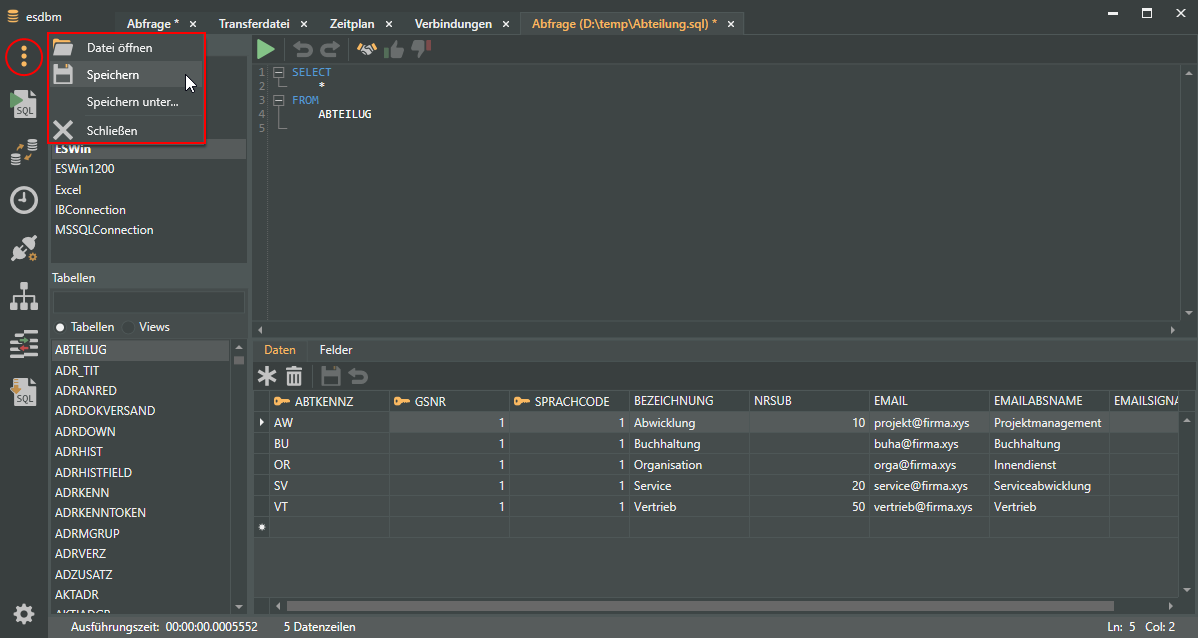This screenshot has width=1198, height=638.
Task: Close the Abteilung.sql query tab
Action: (731, 24)
